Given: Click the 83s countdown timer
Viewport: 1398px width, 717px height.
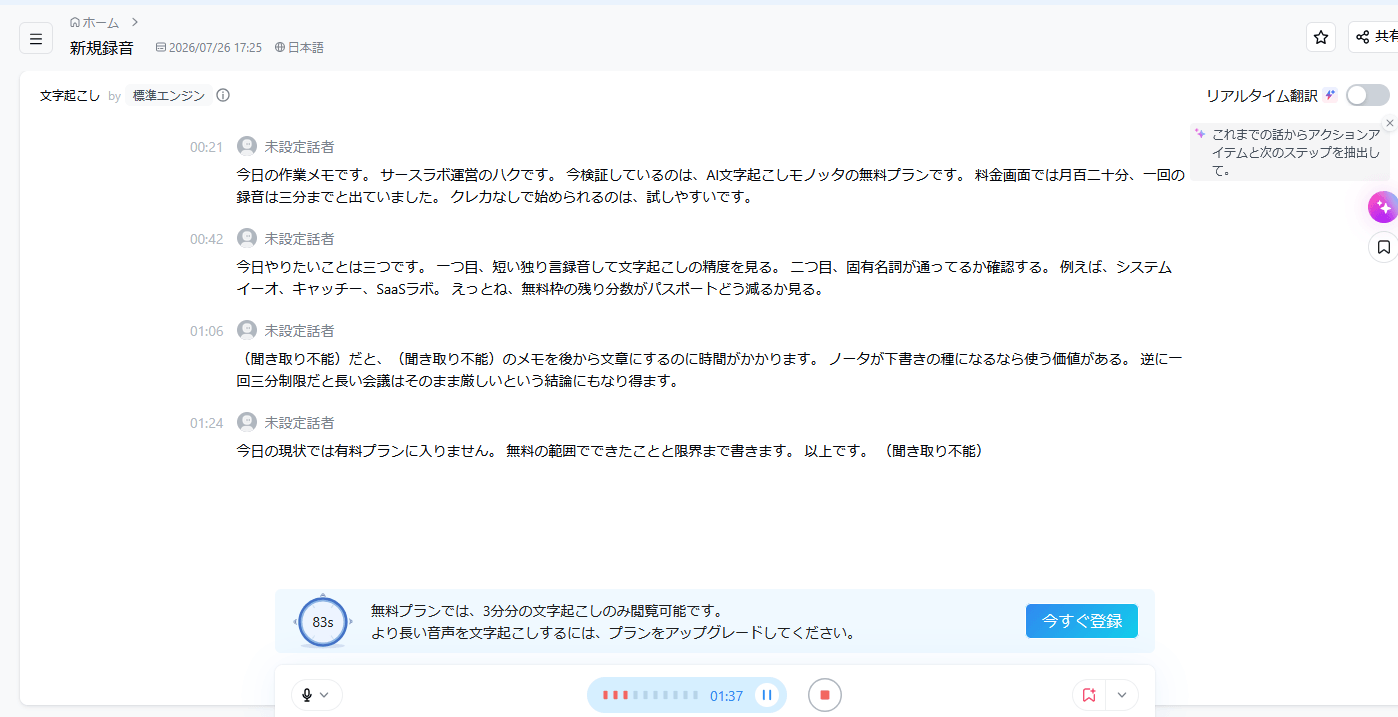Looking at the screenshot, I should [323, 622].
